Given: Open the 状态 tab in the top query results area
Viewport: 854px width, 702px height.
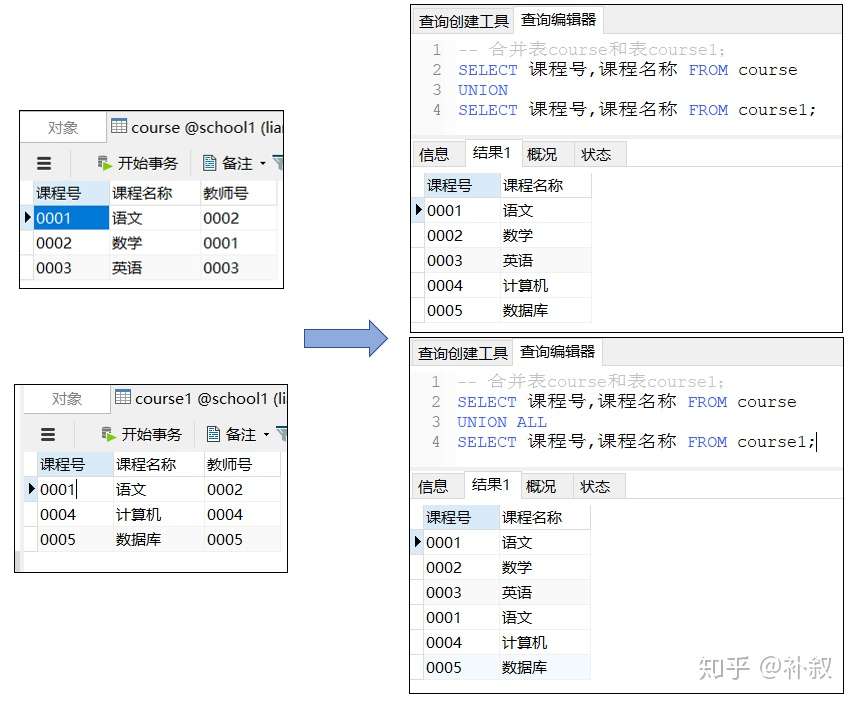Looking at the screenshot, I should 597,153.
